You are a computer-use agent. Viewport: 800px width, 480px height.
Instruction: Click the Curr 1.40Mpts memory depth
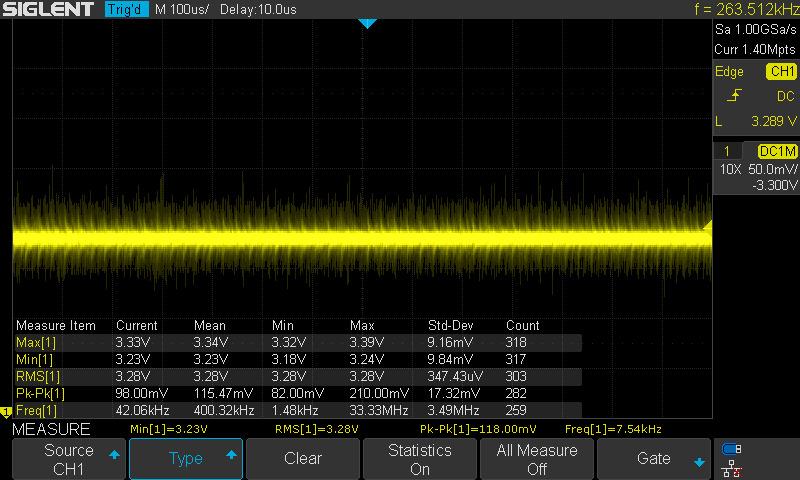(755, 49)
